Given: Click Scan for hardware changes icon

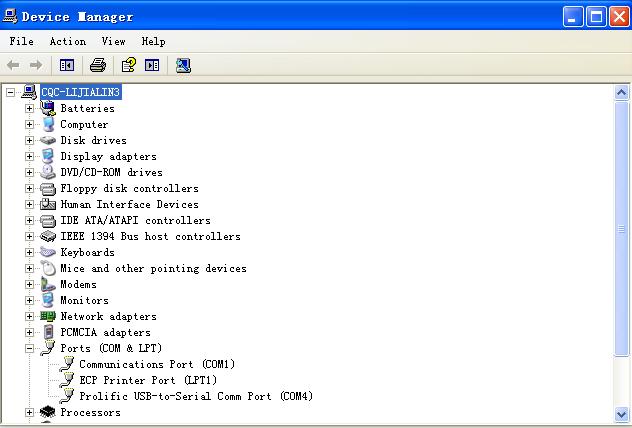Looking at the screenshot, I should 183,65.
